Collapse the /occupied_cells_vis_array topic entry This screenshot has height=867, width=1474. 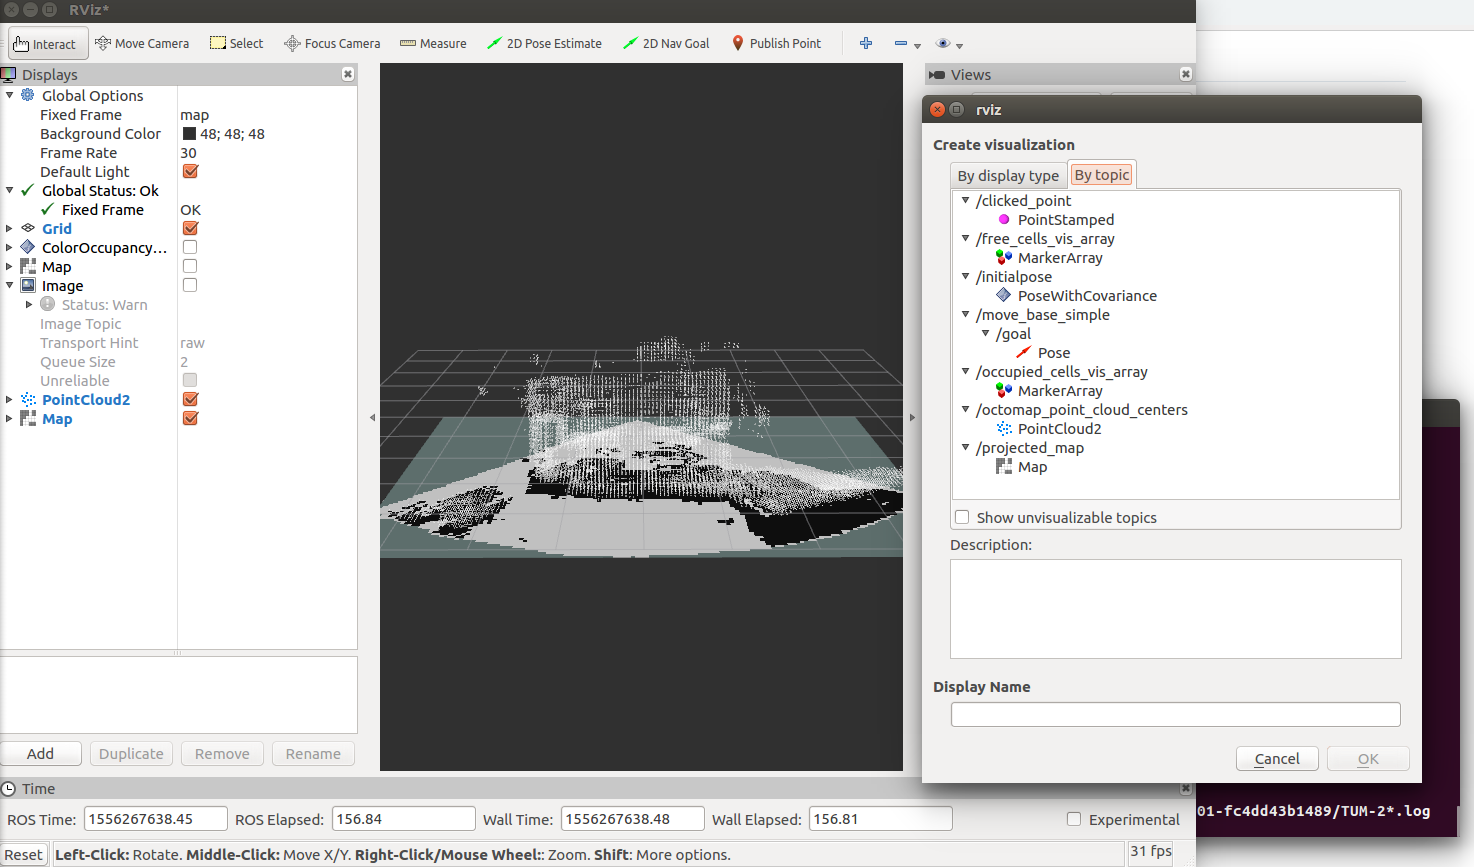click(x=966, y=371)
